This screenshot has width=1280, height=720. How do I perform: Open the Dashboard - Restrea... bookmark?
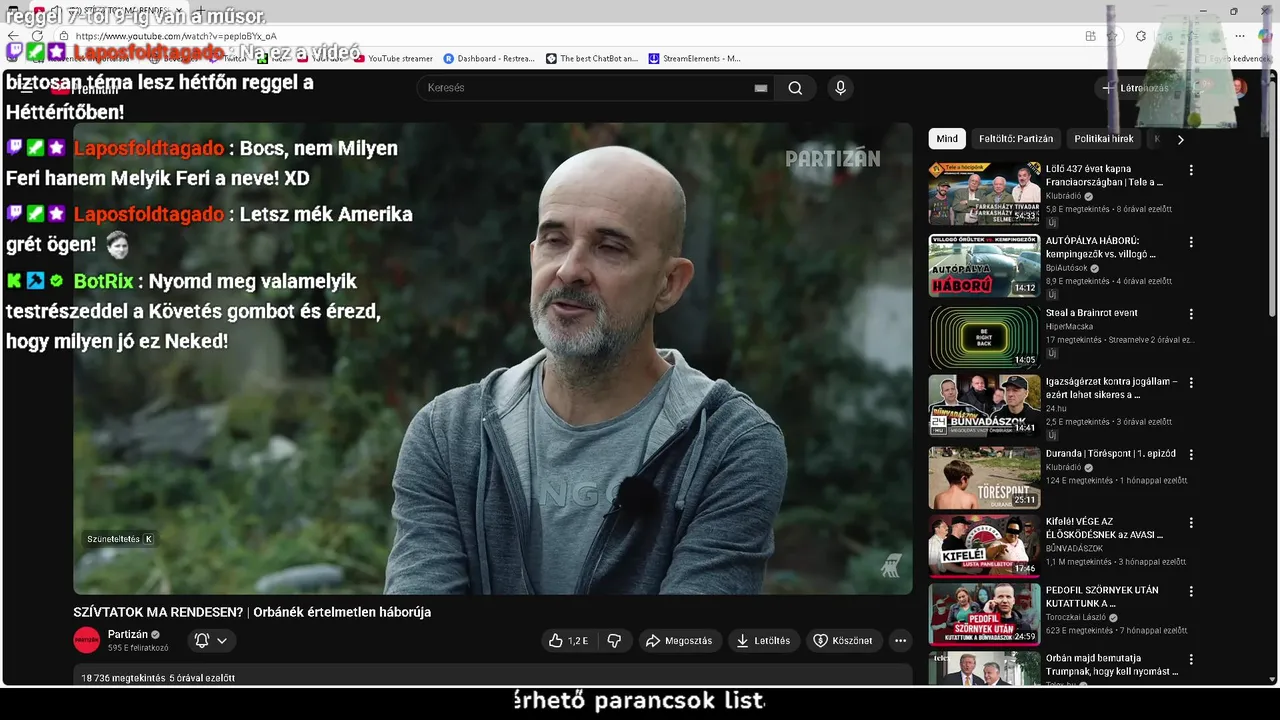tap(488, 58)
